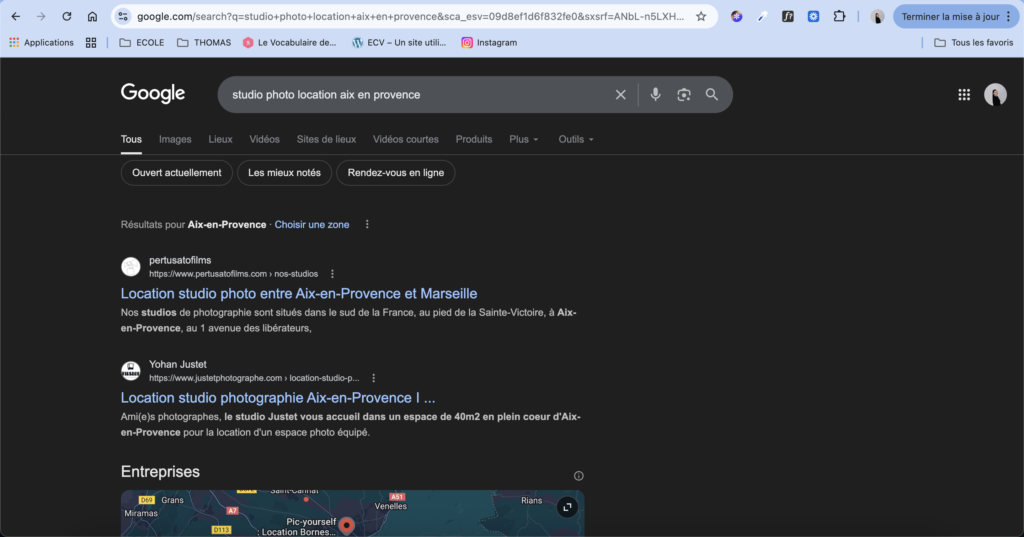Toggle the Rendez-vous en ligne filter chip
The image size is (1024, 537).
click(396, 173)
